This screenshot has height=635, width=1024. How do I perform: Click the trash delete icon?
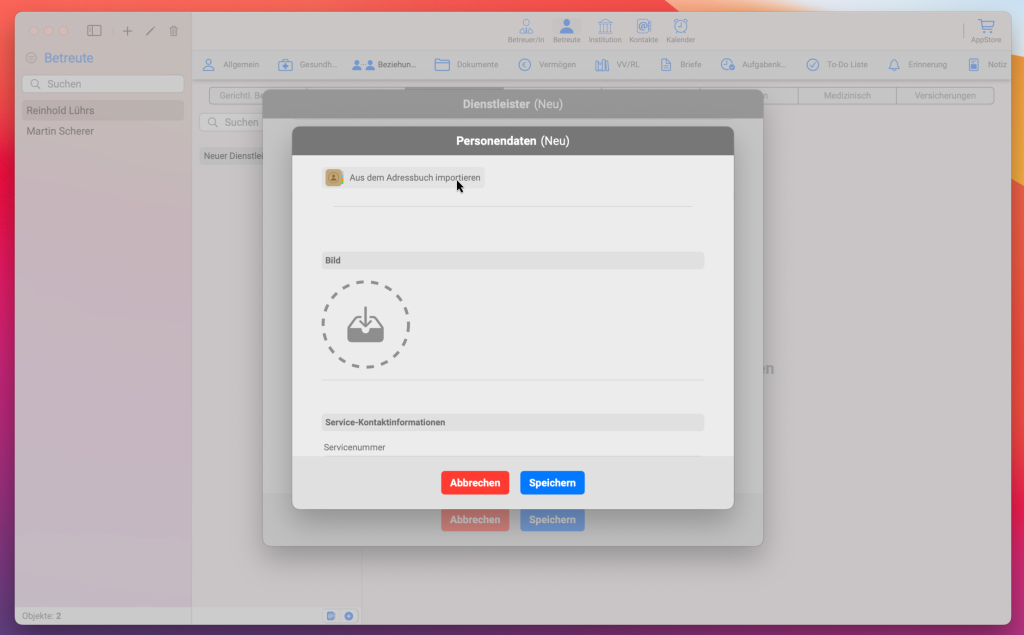[174, 31]
